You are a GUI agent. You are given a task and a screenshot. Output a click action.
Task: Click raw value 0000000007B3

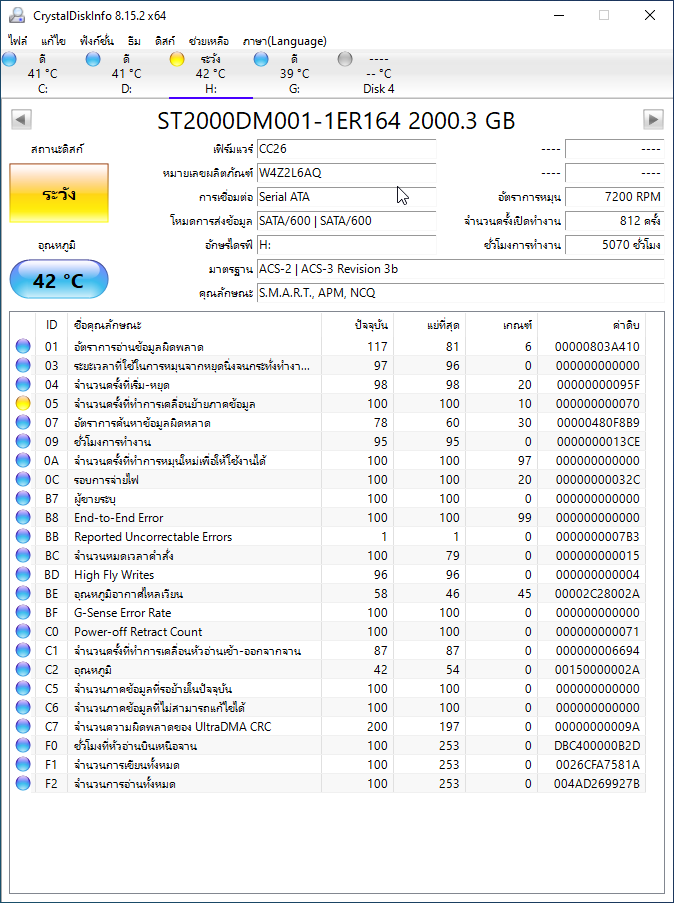click(x=597, y=537)
